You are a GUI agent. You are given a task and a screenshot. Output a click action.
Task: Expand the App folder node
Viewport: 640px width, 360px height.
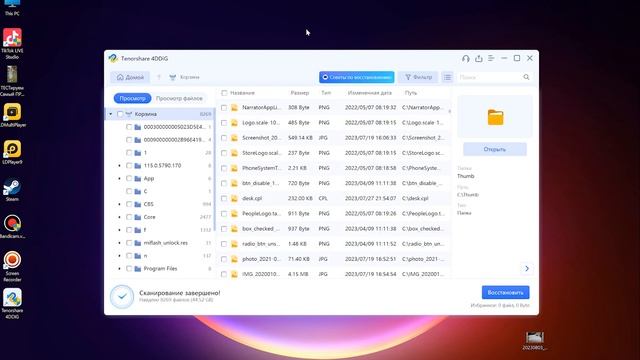click(120, 178)
